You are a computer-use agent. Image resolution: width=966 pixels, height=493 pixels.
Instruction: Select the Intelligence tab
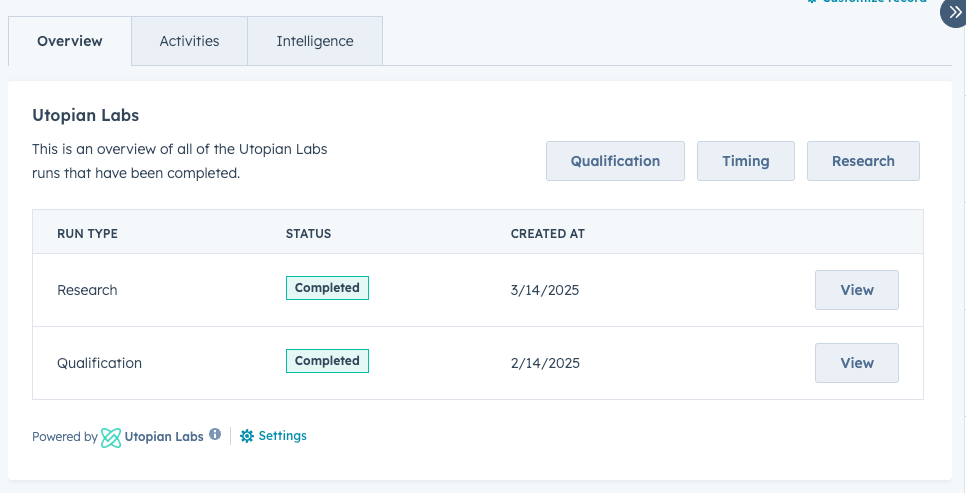click(x=315, y=42)
